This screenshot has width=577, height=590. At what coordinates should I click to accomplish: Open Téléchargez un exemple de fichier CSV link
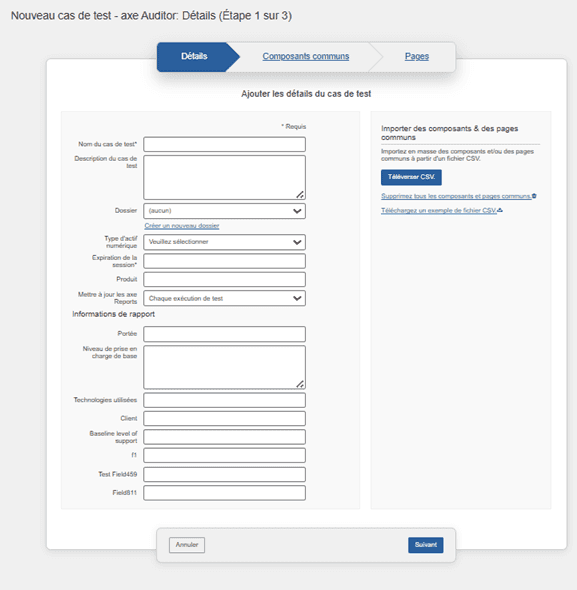(x=439, y=210)
